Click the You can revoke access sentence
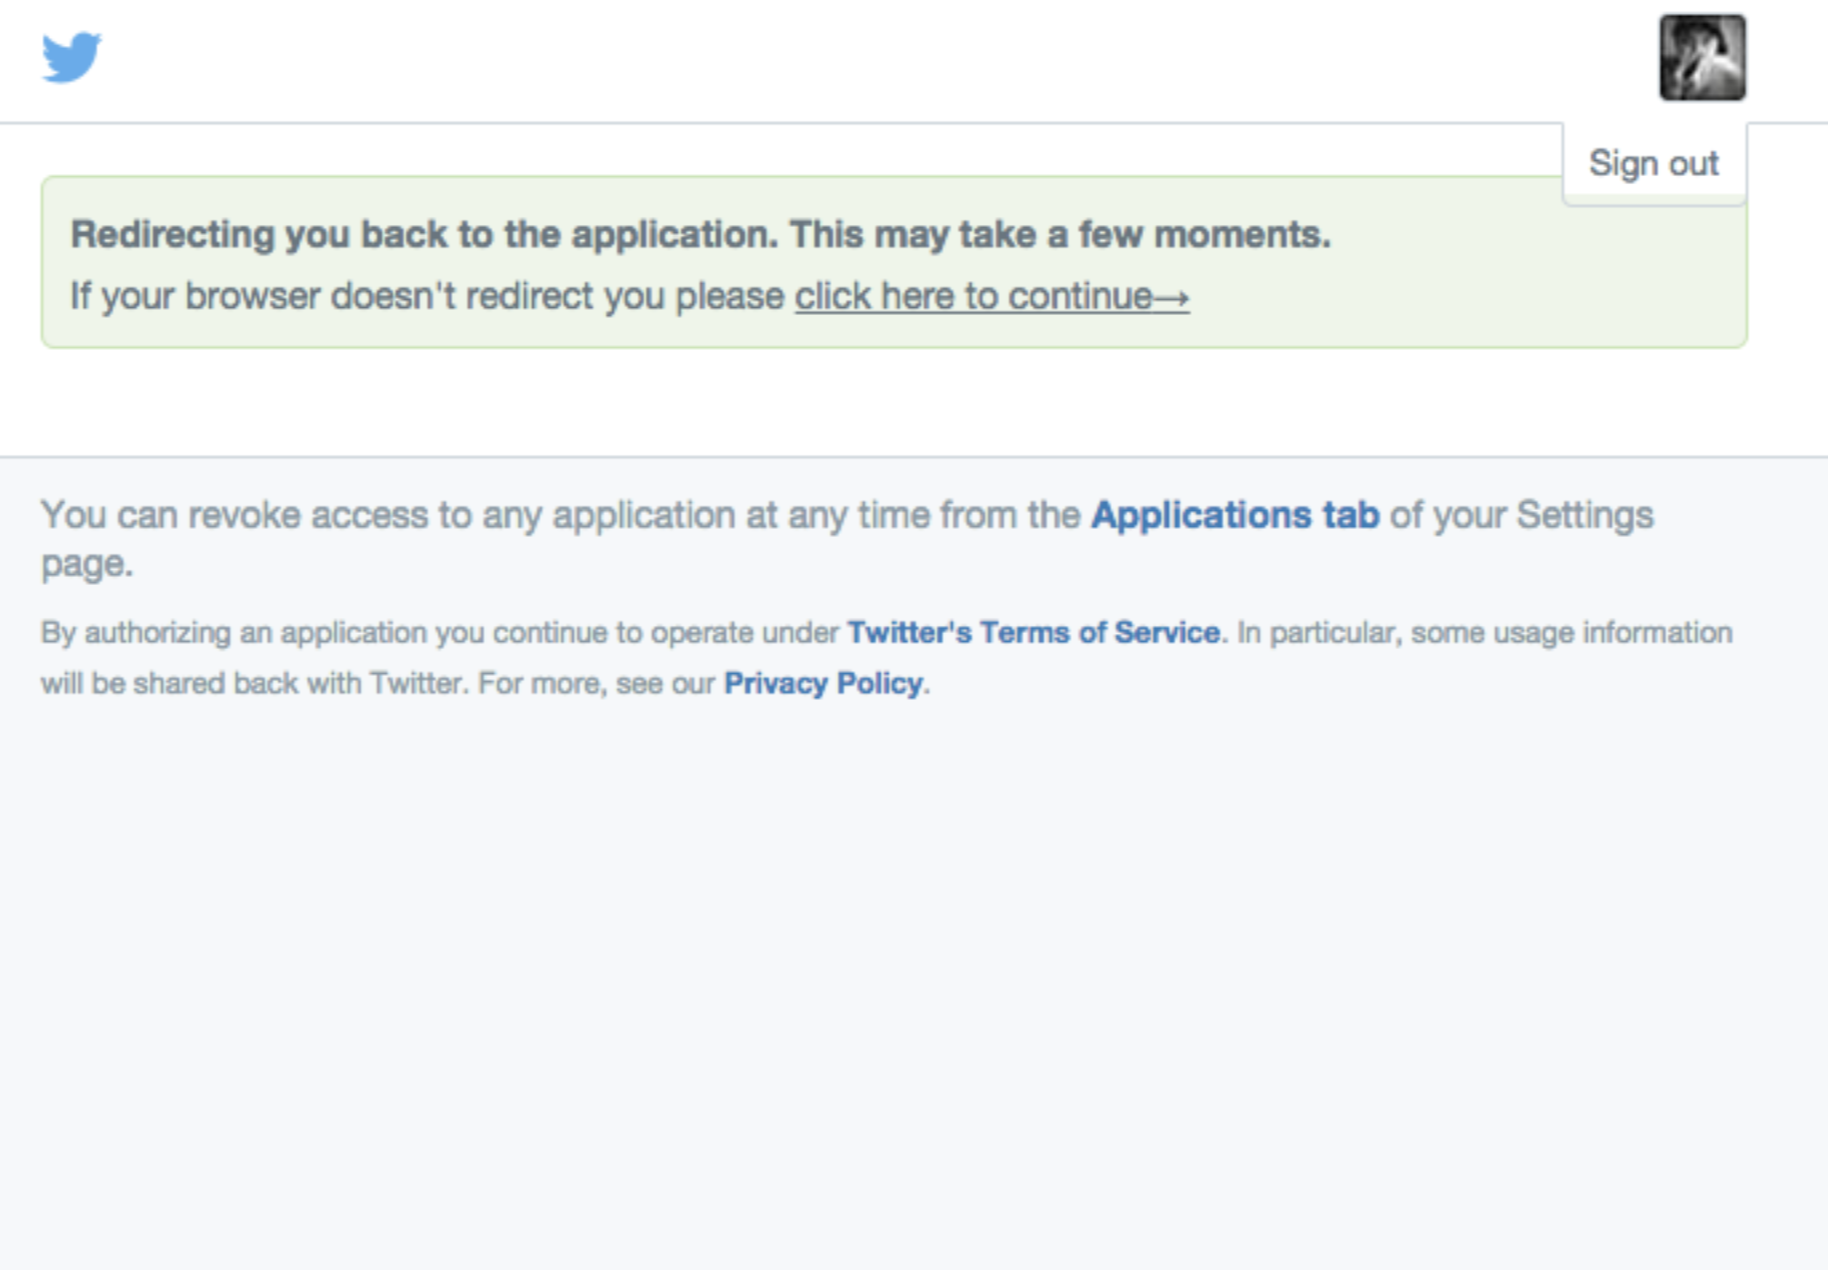The image size is (1828, 1270). (x=560, y=515)
